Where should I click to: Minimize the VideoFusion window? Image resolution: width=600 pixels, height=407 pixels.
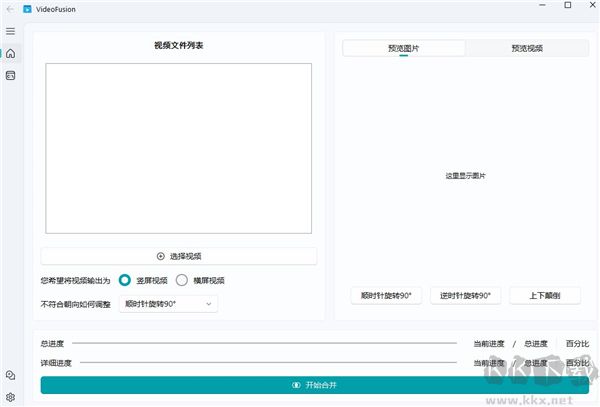543,5
